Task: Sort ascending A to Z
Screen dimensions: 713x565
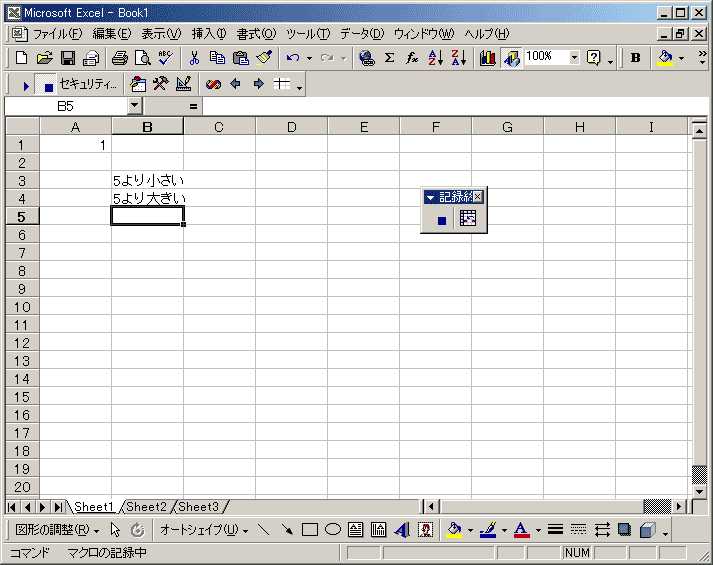Action: pyautogui.click(x=435, y=58)
